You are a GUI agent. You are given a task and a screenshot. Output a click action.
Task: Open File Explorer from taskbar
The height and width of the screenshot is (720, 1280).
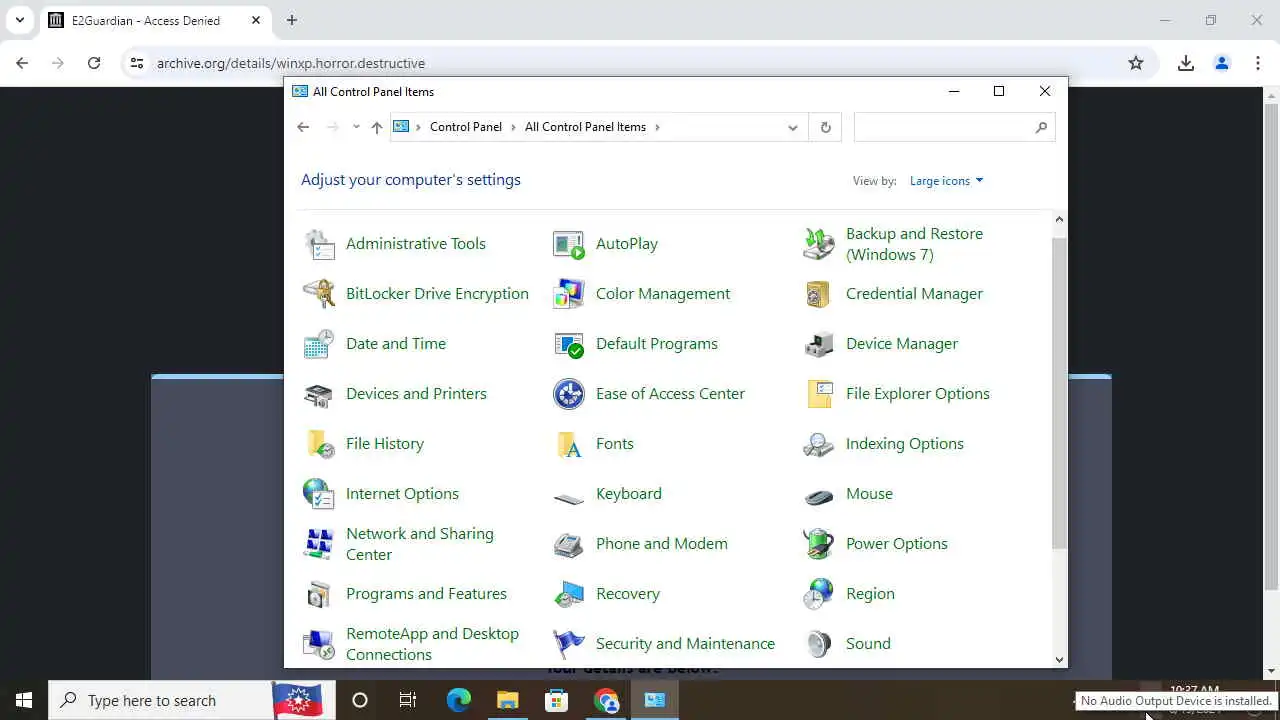point(508,700)
